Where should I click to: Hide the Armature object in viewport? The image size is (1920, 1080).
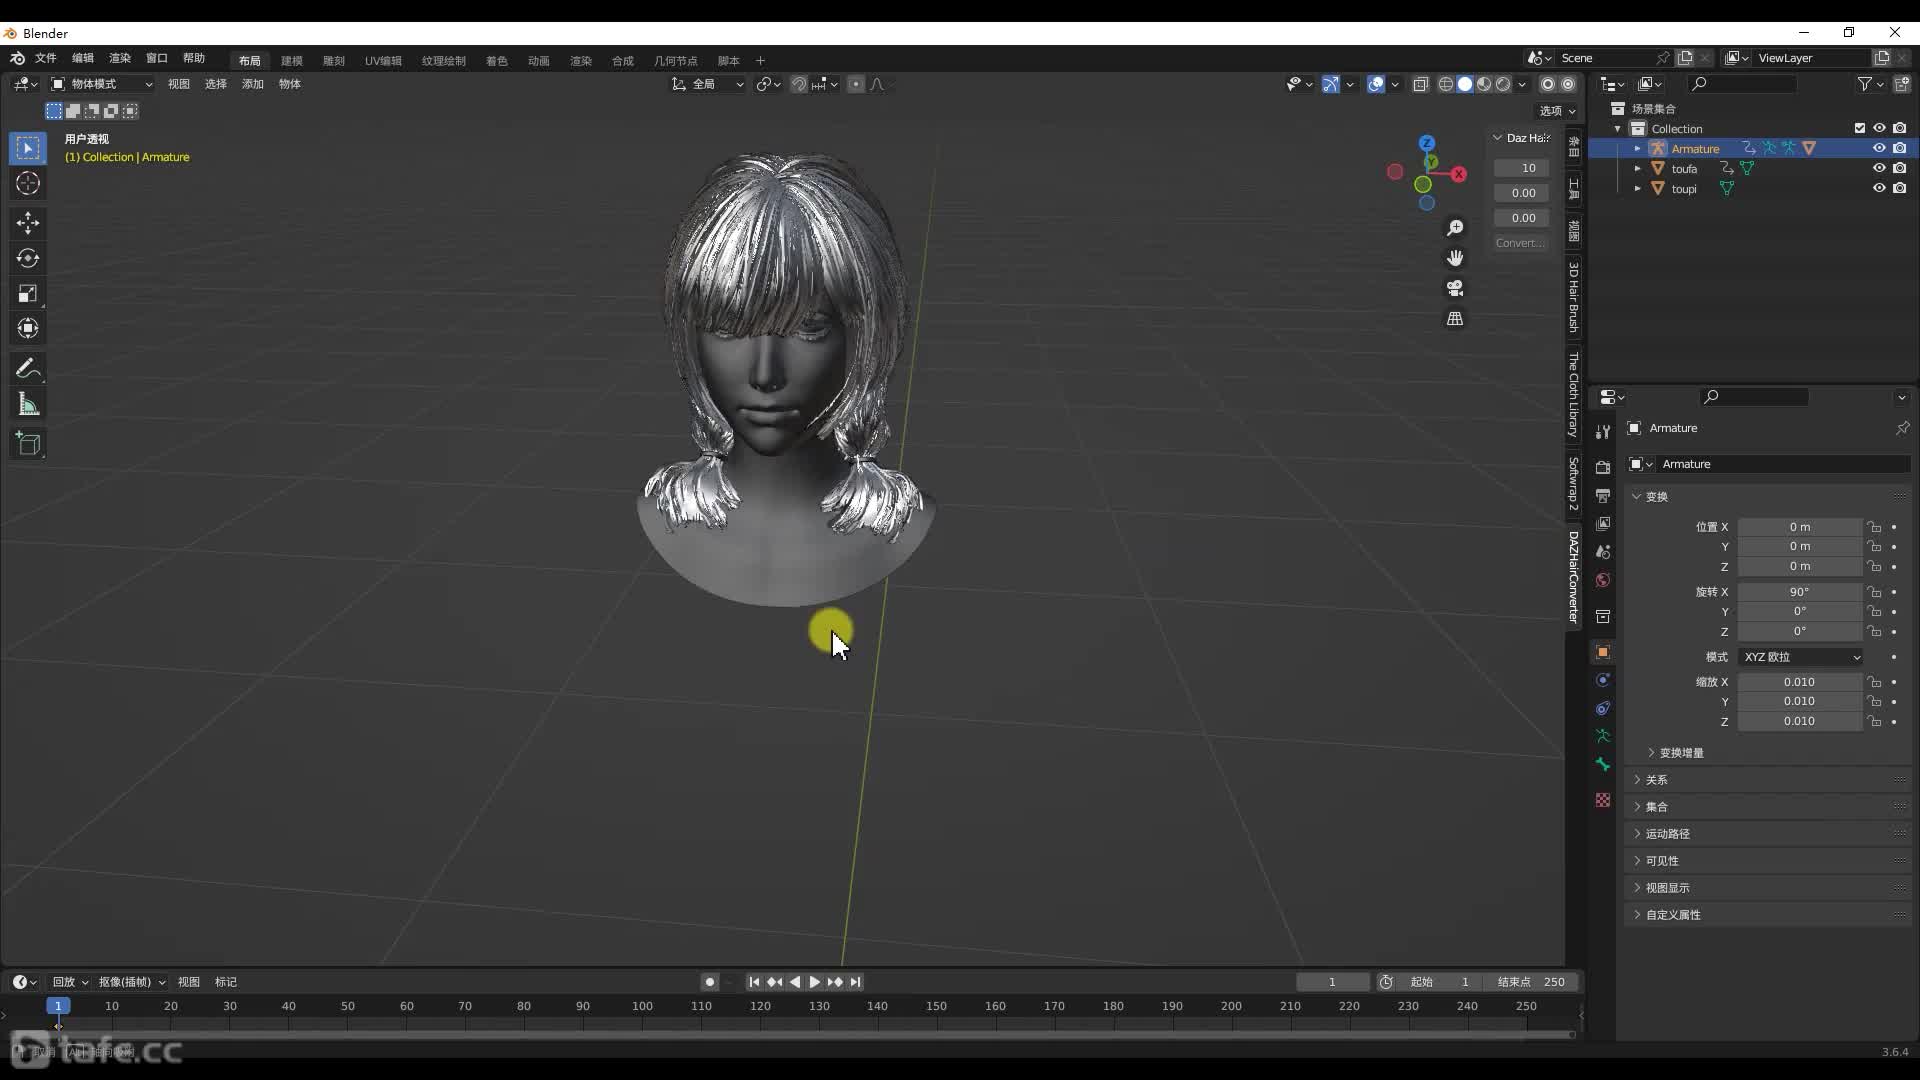click(1879, 148)
